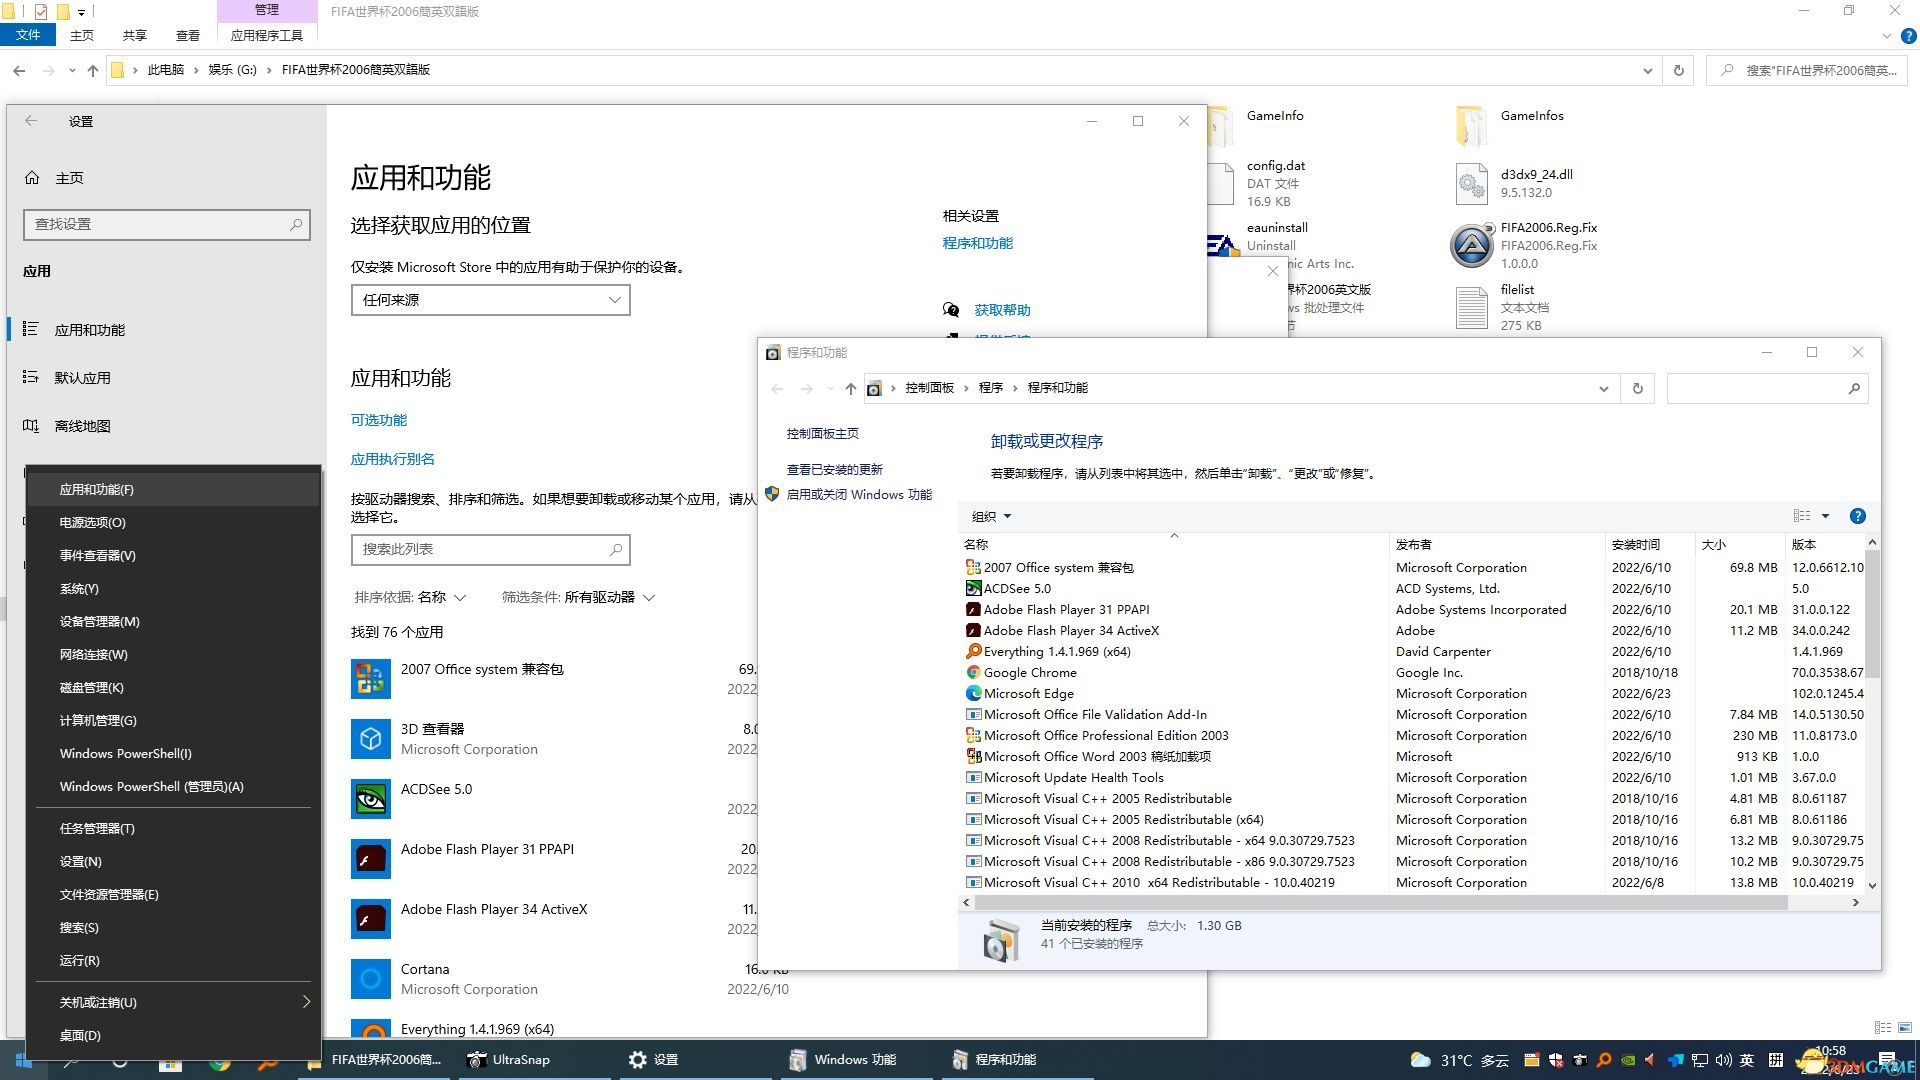Open 应用程序工具 ribbon tab
1920x1080 pixels.
[x=266, y=35]
